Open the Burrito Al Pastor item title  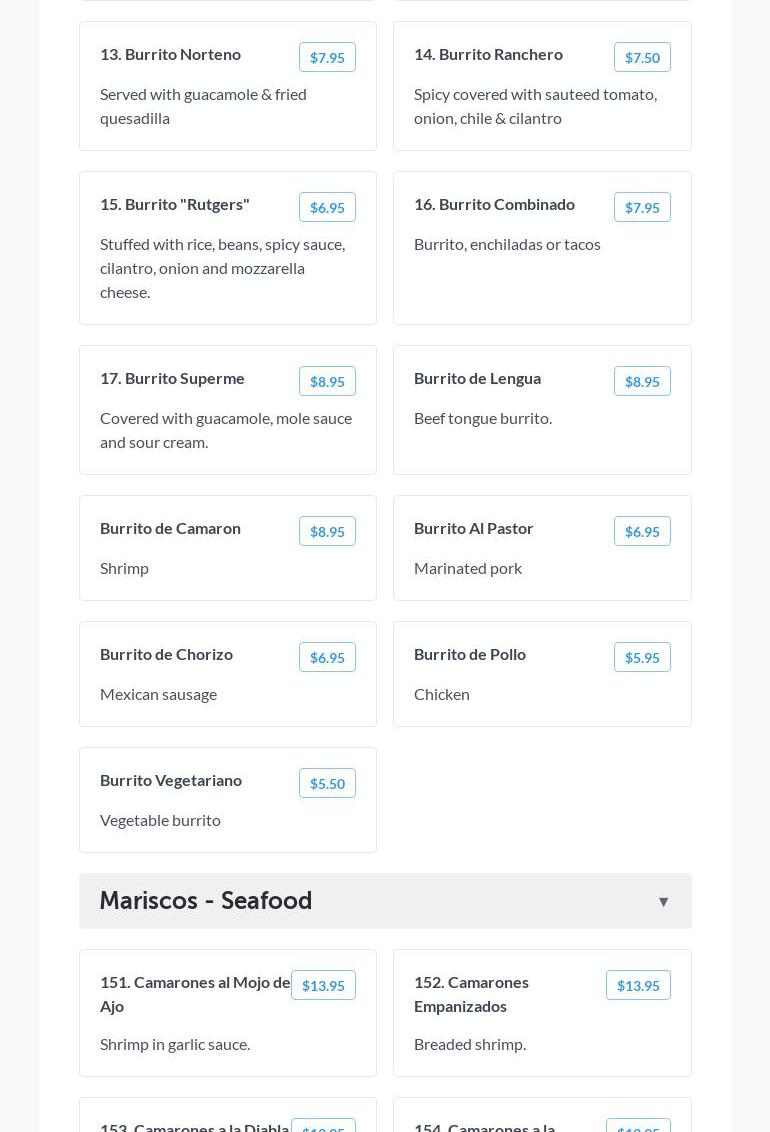pyautogui.click(x=474, y=528)
